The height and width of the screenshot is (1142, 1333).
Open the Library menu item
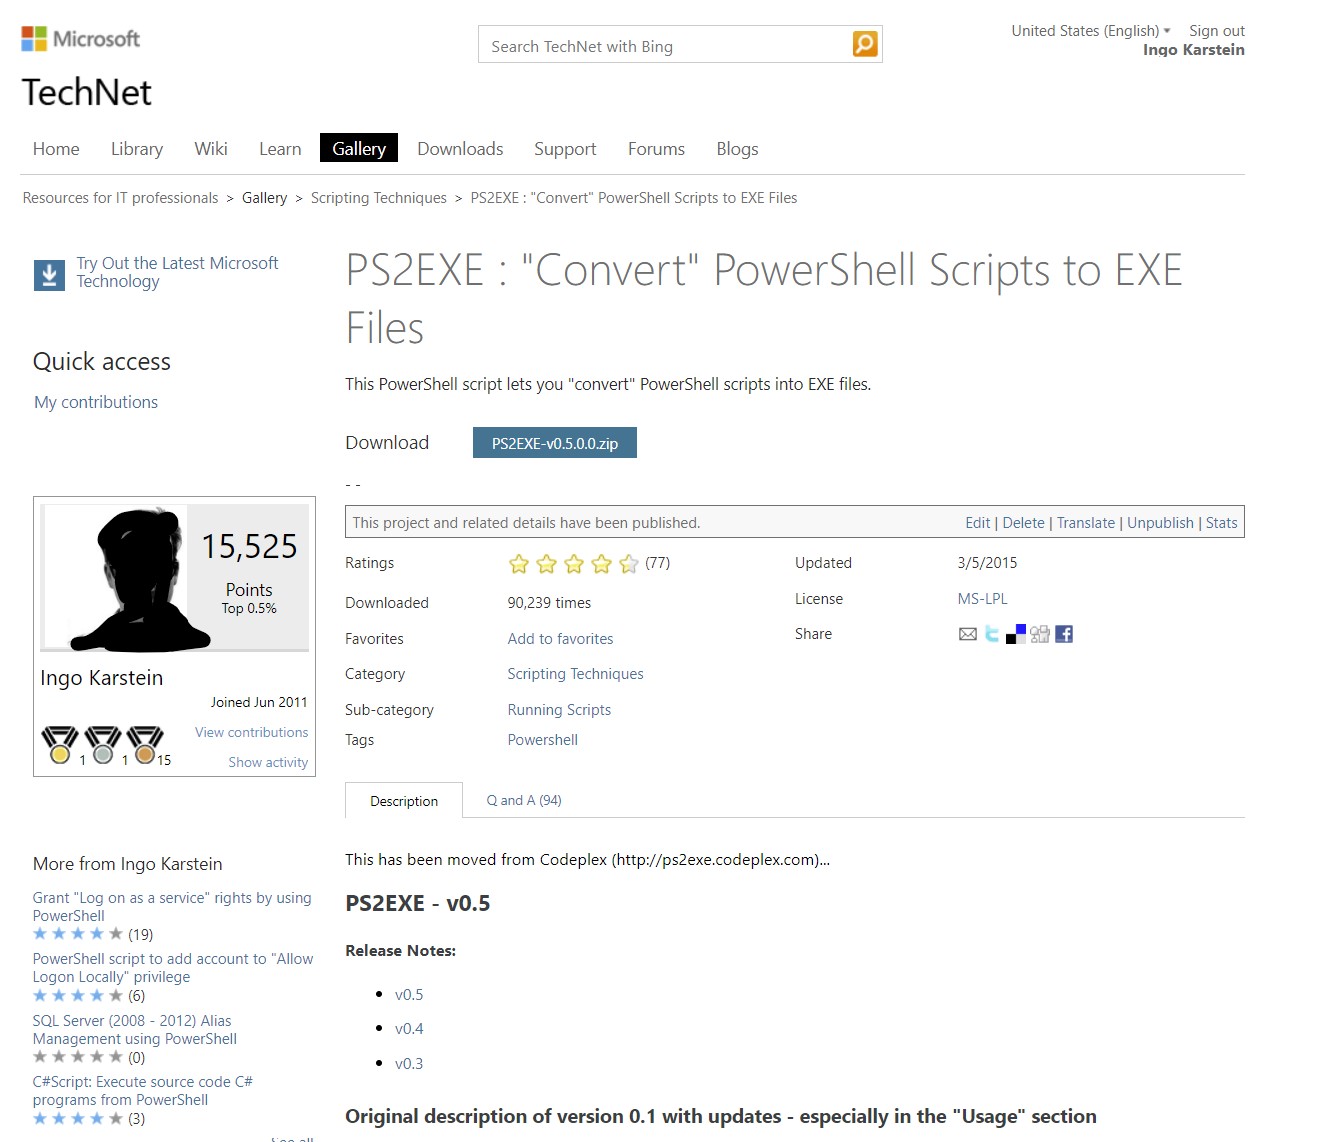(137, 149)
